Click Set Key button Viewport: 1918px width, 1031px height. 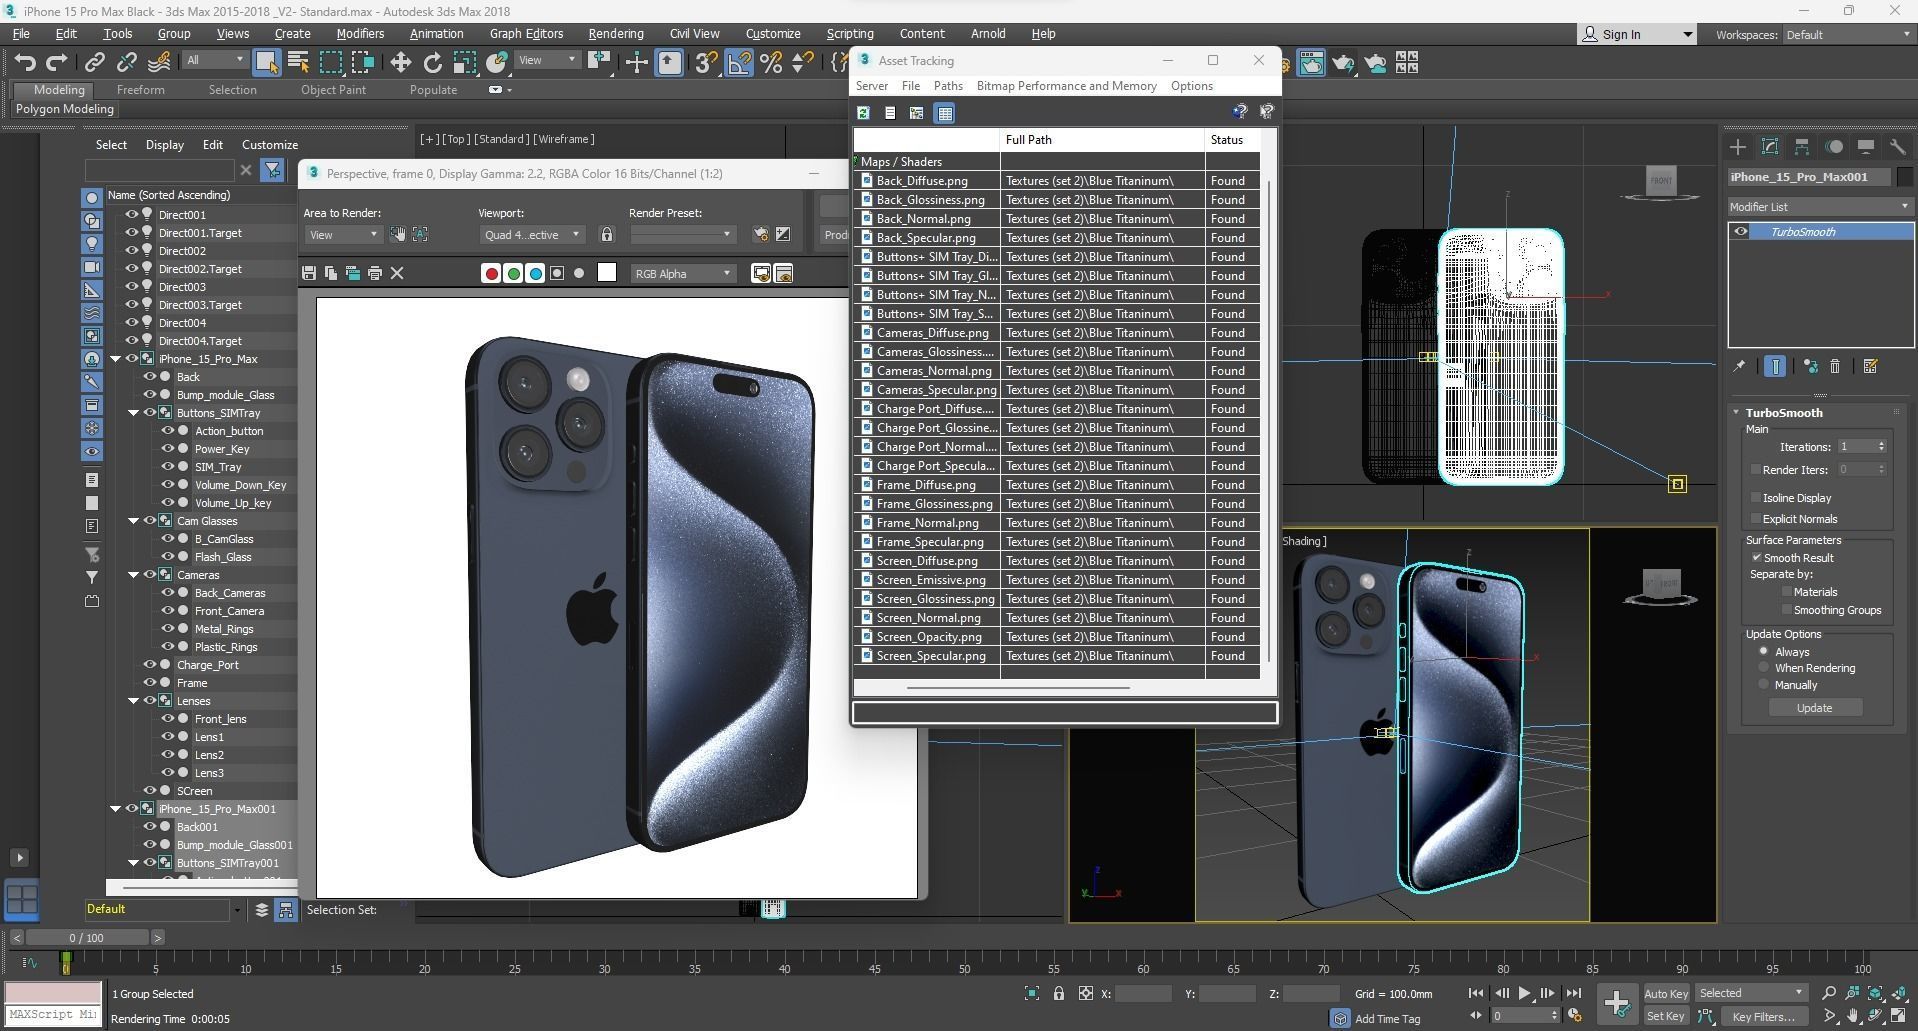click(x=1665, y=1016)
